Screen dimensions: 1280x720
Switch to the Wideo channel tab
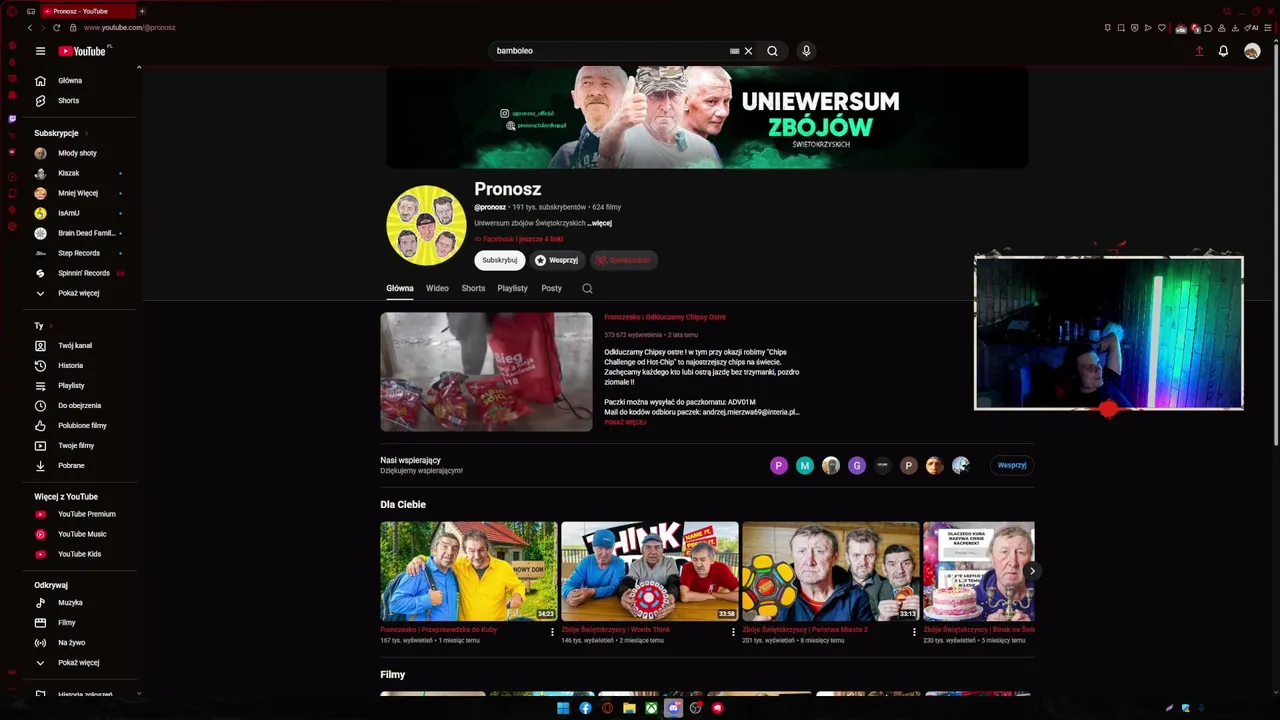pyautogui.click(x=437, y=289)
